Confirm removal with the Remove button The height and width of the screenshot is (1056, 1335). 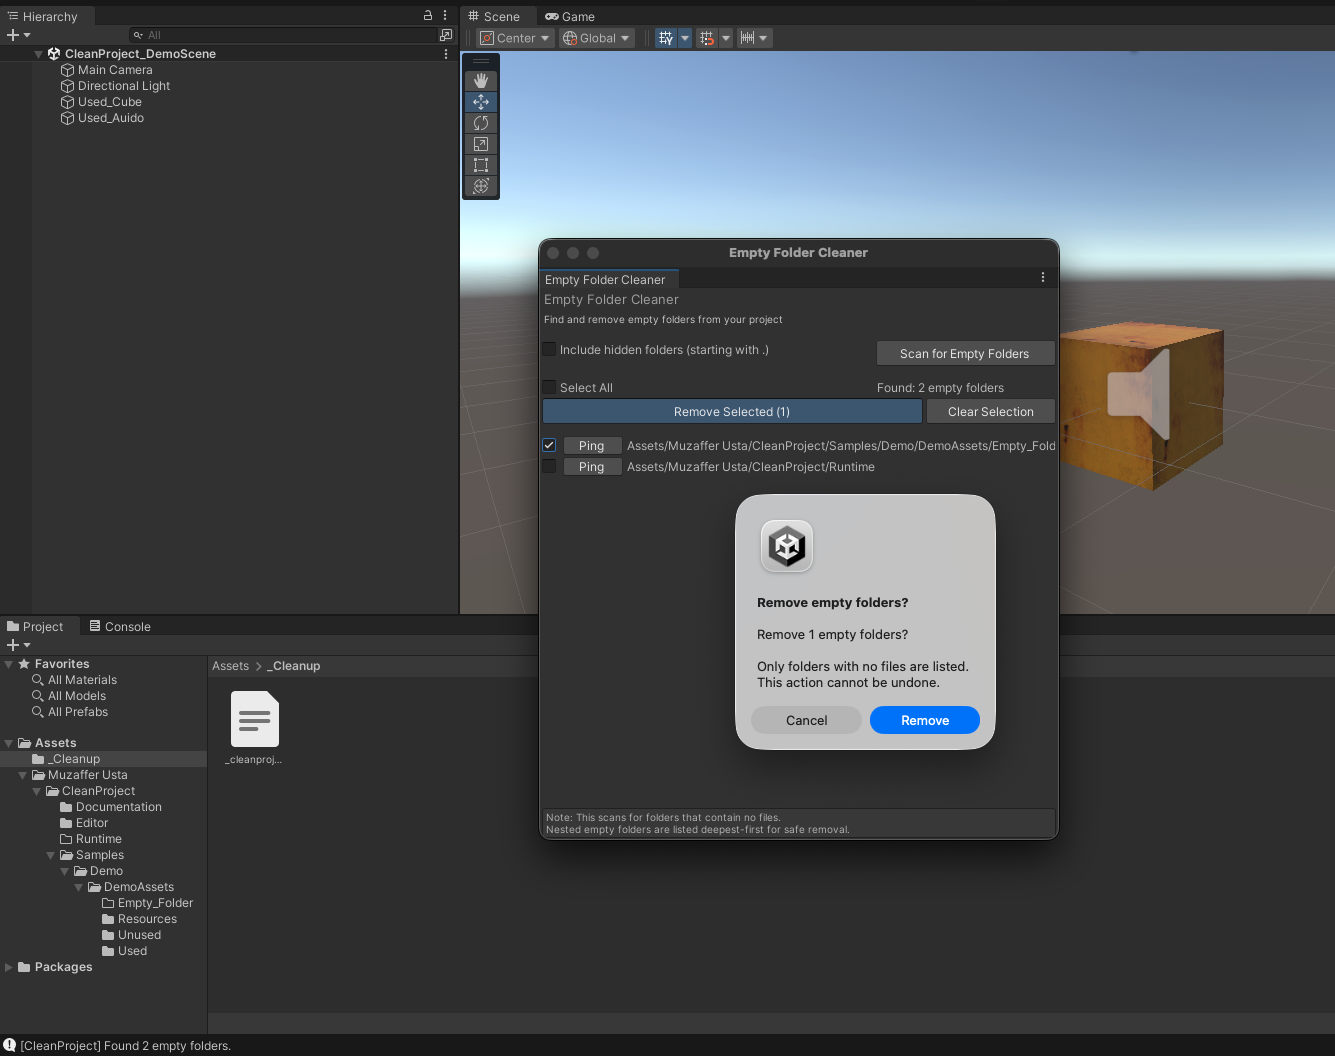[x=925, y=720]
